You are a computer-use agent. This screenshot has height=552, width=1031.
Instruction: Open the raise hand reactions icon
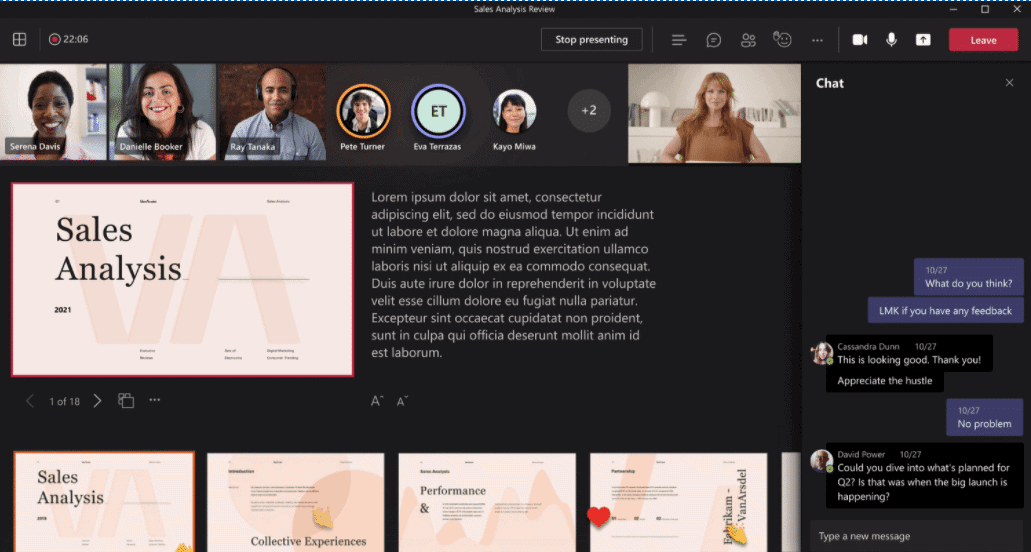(x=782, y=39)
